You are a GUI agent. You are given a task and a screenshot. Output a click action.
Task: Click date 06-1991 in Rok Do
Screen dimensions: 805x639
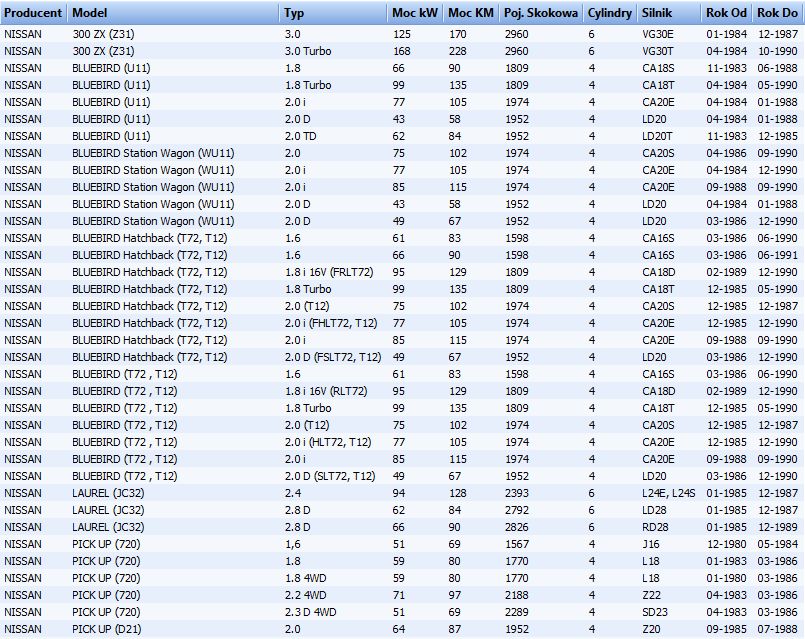click(x=777, y=255)
